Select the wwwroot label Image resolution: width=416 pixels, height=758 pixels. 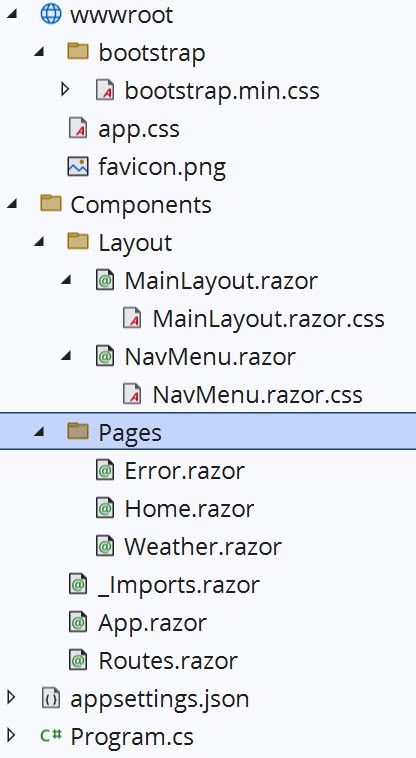[x=121, y=15]
